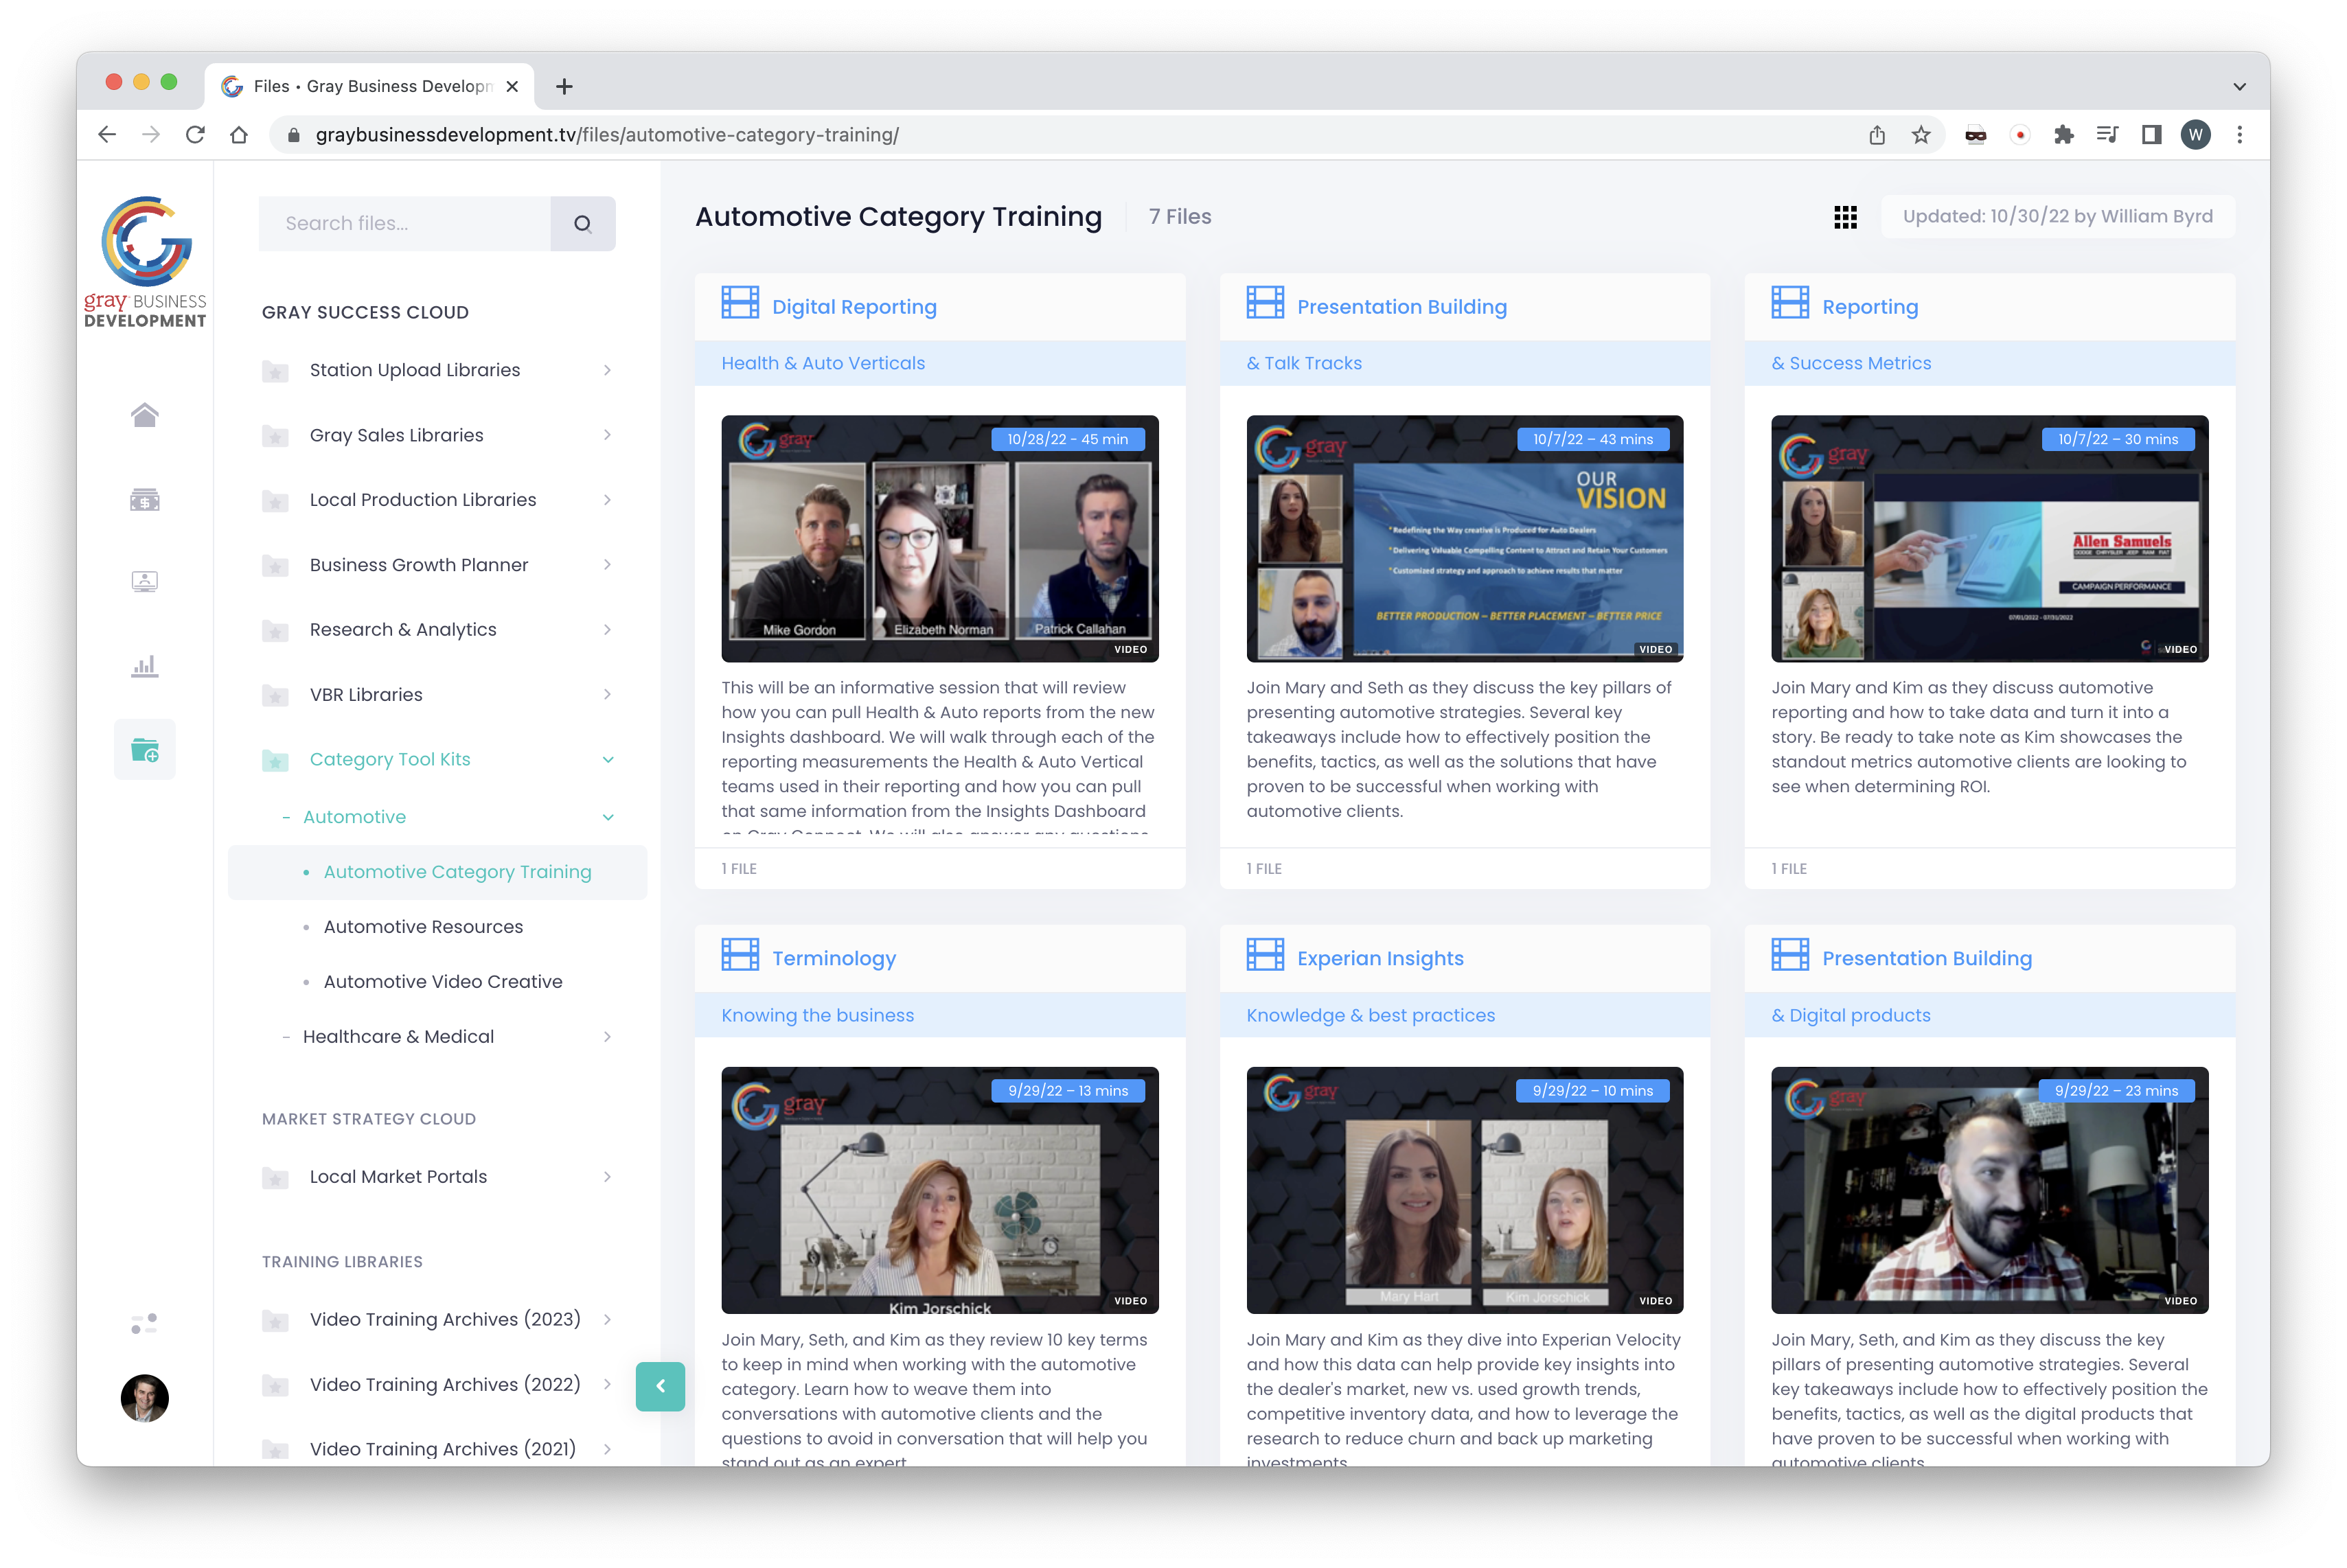Play the Digital Reporting video thumbnail
The image size is (2347, 1568).
pyautogui.click(x=940, y=539)
